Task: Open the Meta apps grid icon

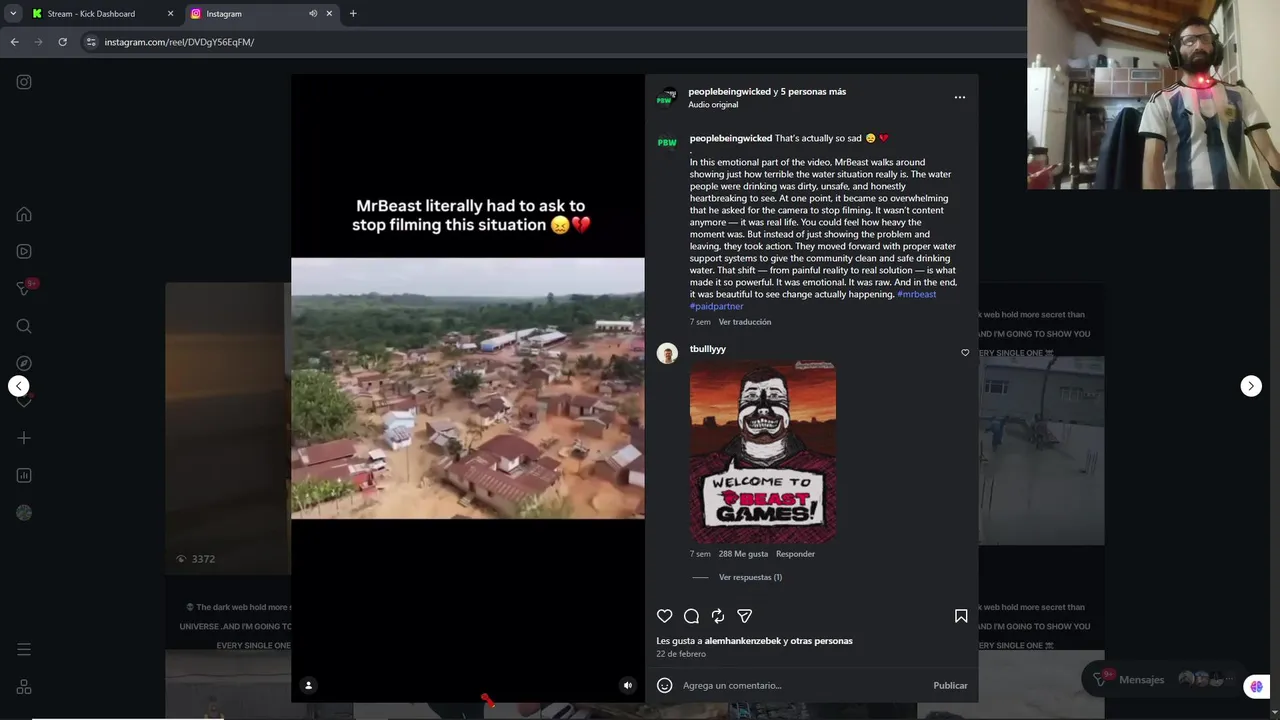Action: [24, 687]
